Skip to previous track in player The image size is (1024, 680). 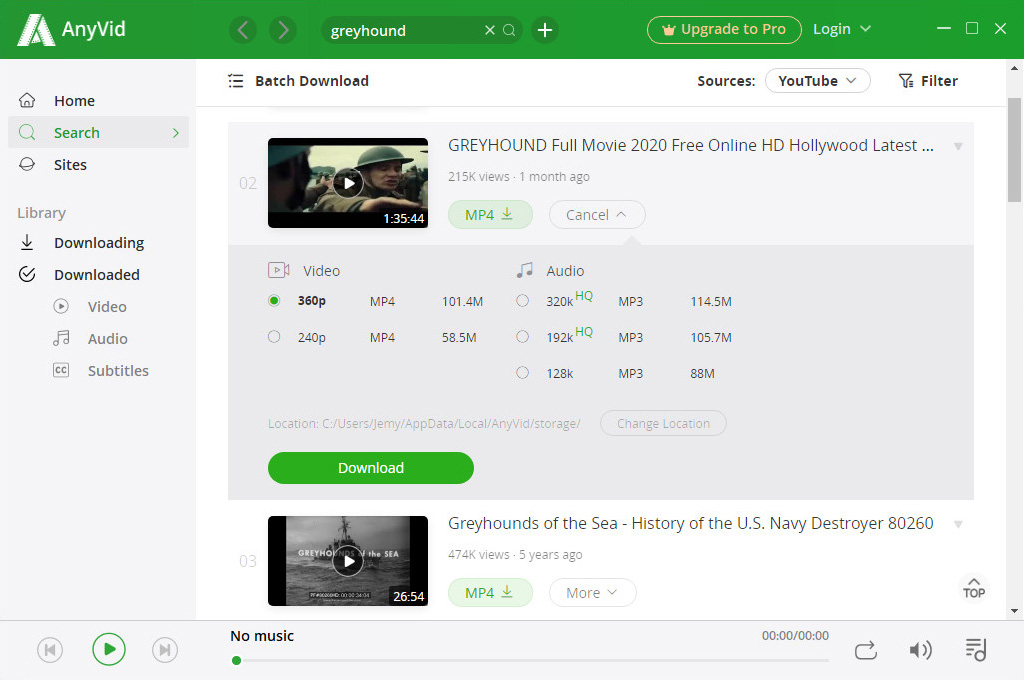tap(50, 650)
